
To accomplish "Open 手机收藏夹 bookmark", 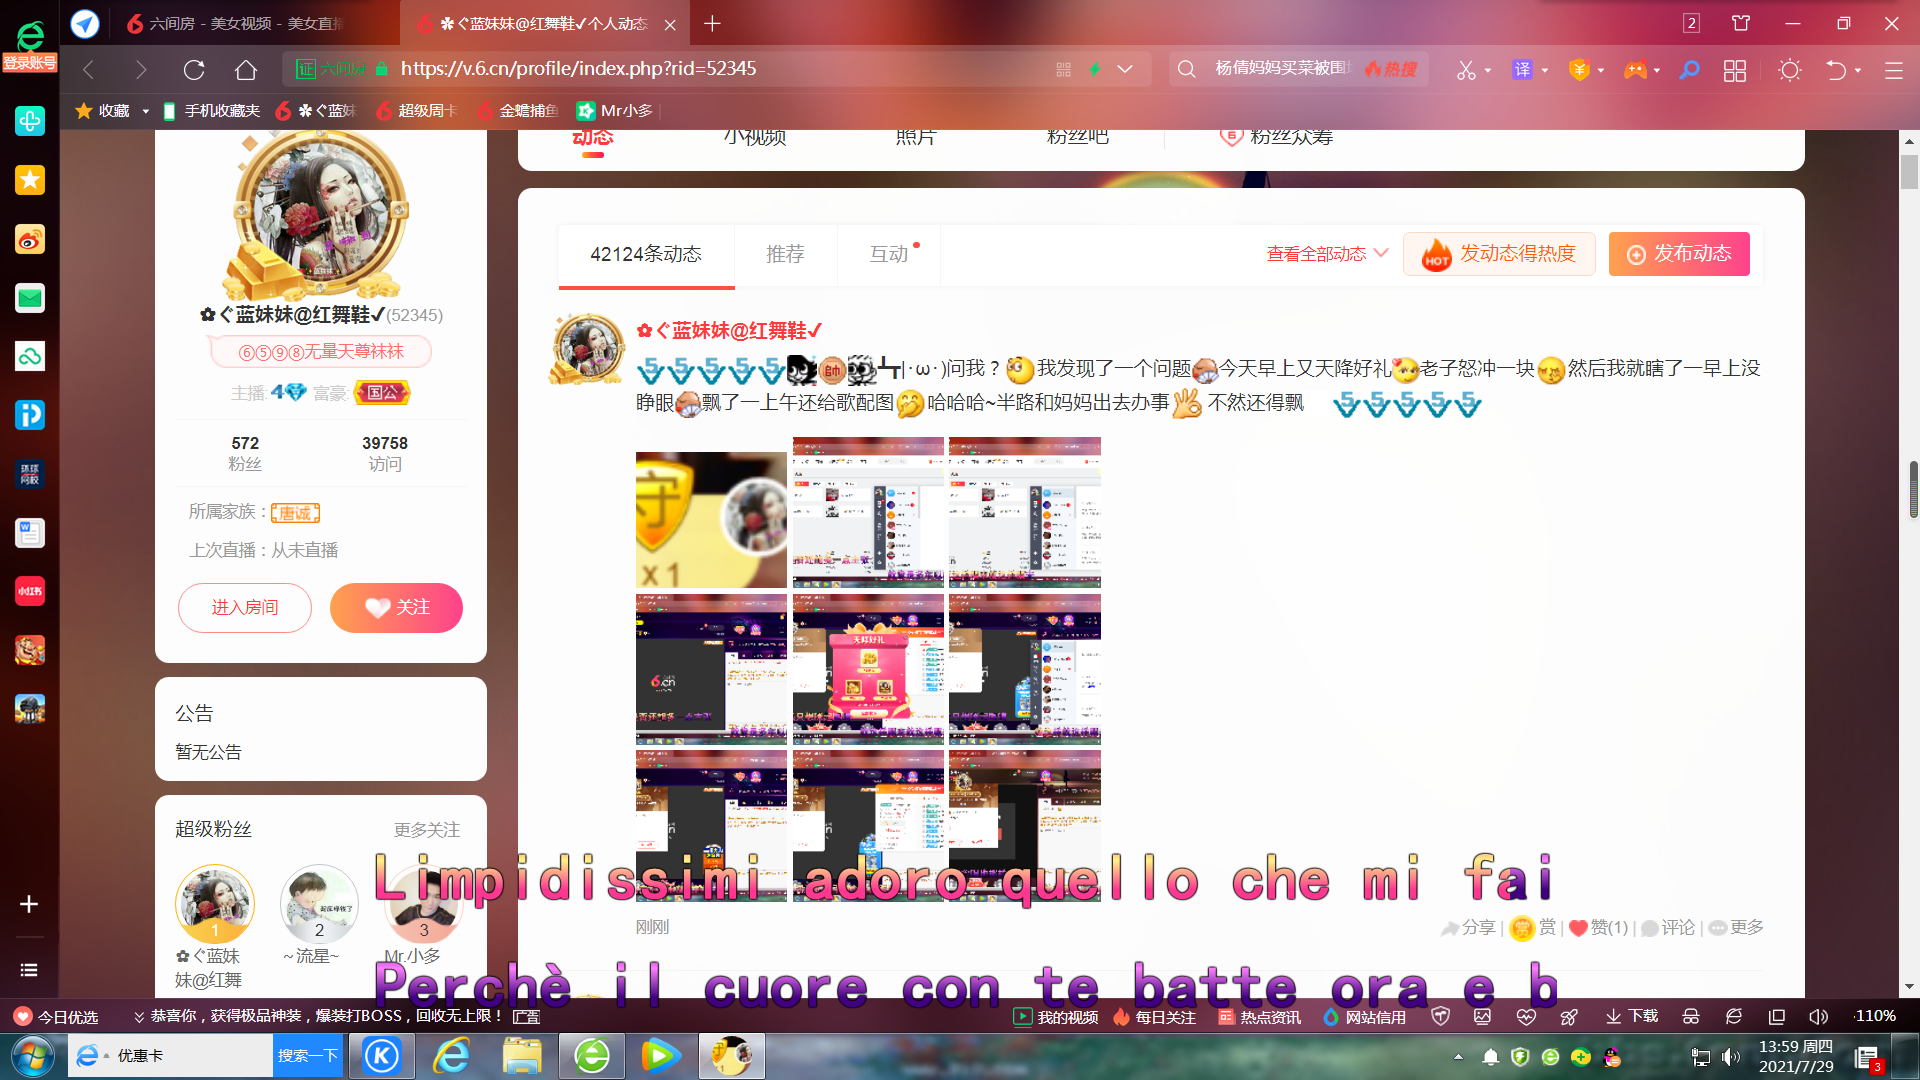I will pyautogui.click(x=211, y=111).
